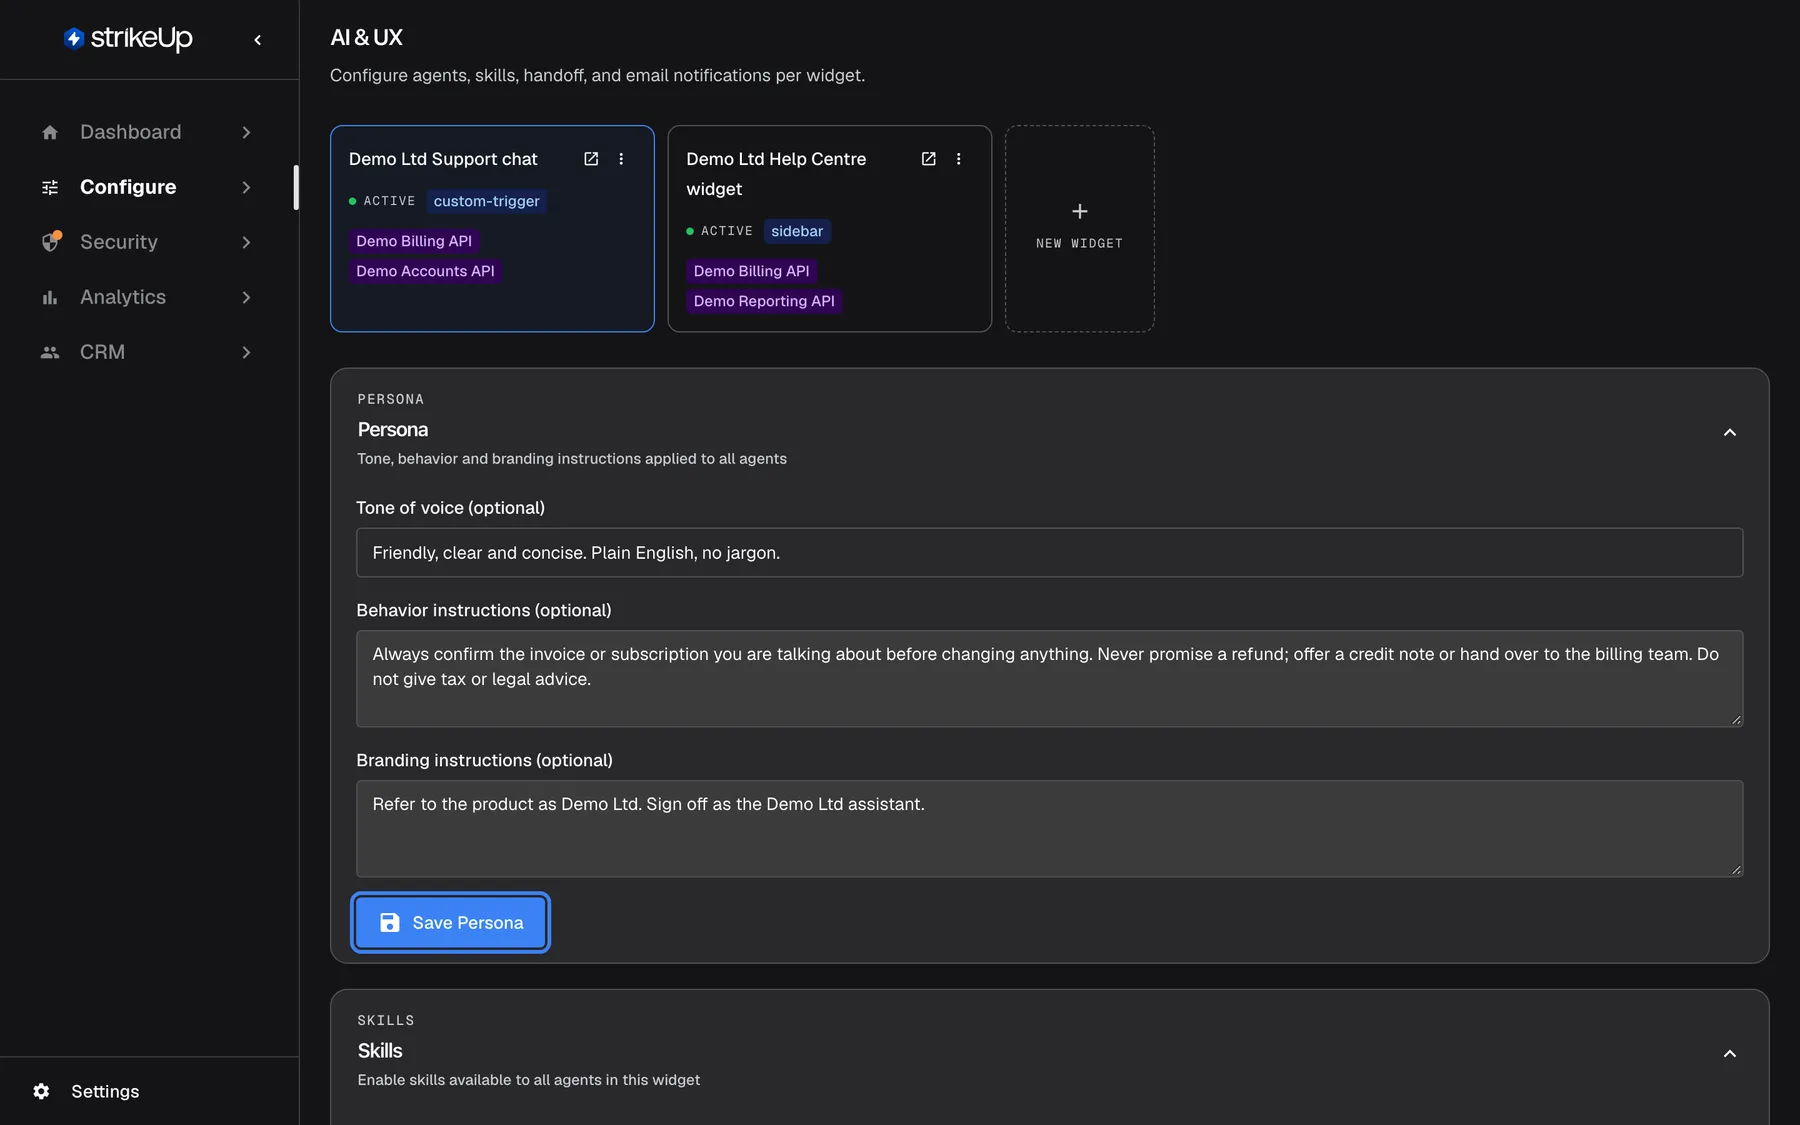Viewport: 1800px width, 1125px height.
Task: Click the Branding instructions text area
Action: [x=1049, y=828]
